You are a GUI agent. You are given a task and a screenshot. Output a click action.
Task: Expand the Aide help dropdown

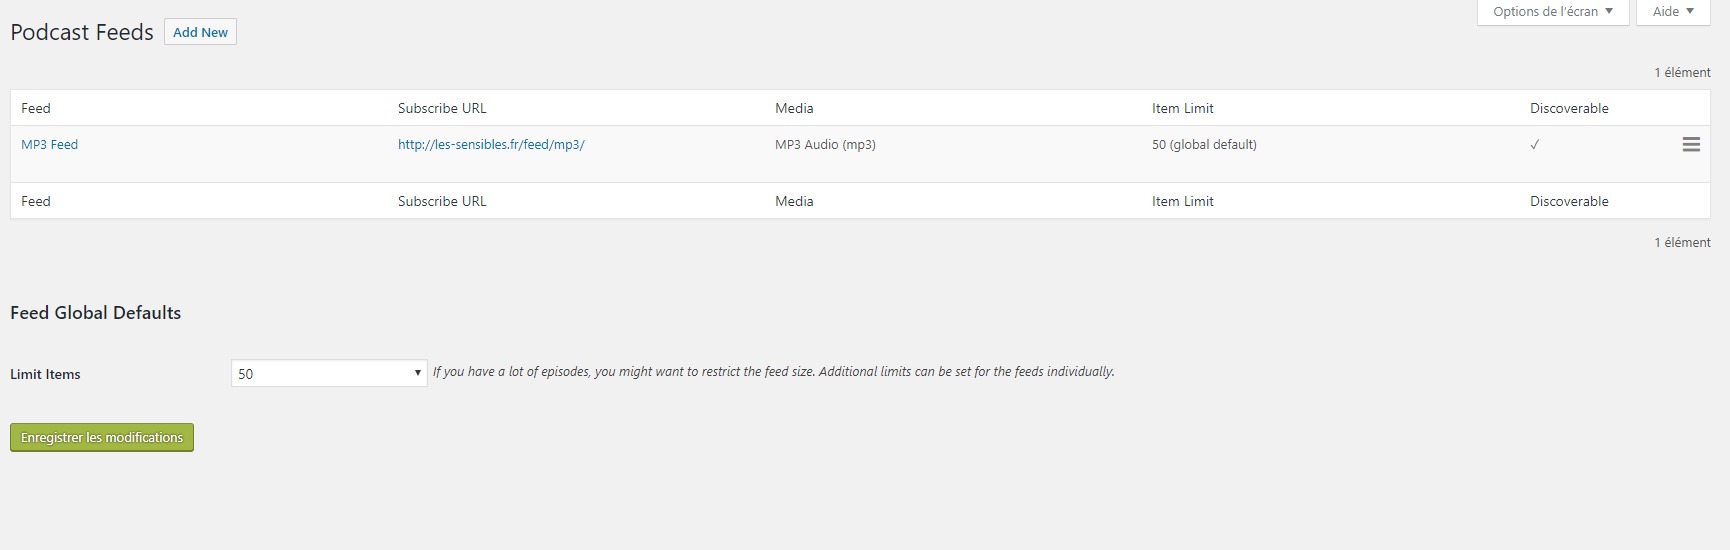[1673, 12]
